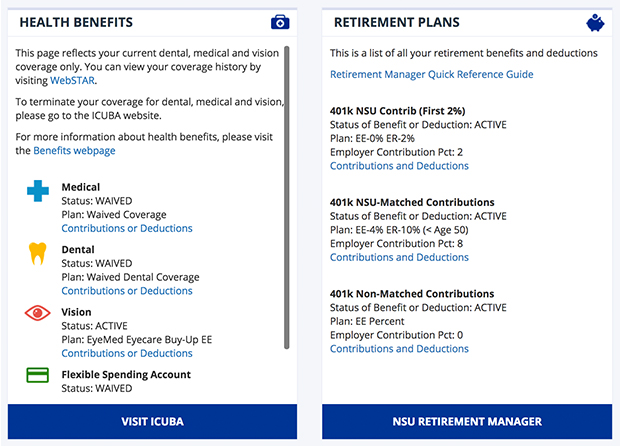620x446 pixels.
Task: View Contributions and Deductions for Non-Matched Contributions
Action: [x=399, y=349]
